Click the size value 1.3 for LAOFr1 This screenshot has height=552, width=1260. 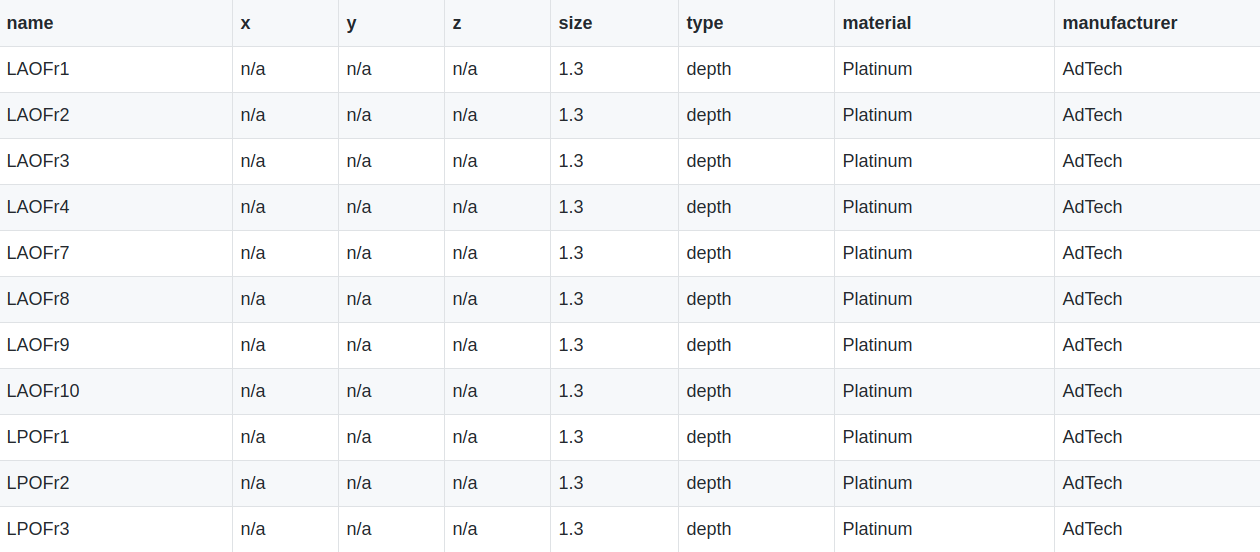click(570, 69)
